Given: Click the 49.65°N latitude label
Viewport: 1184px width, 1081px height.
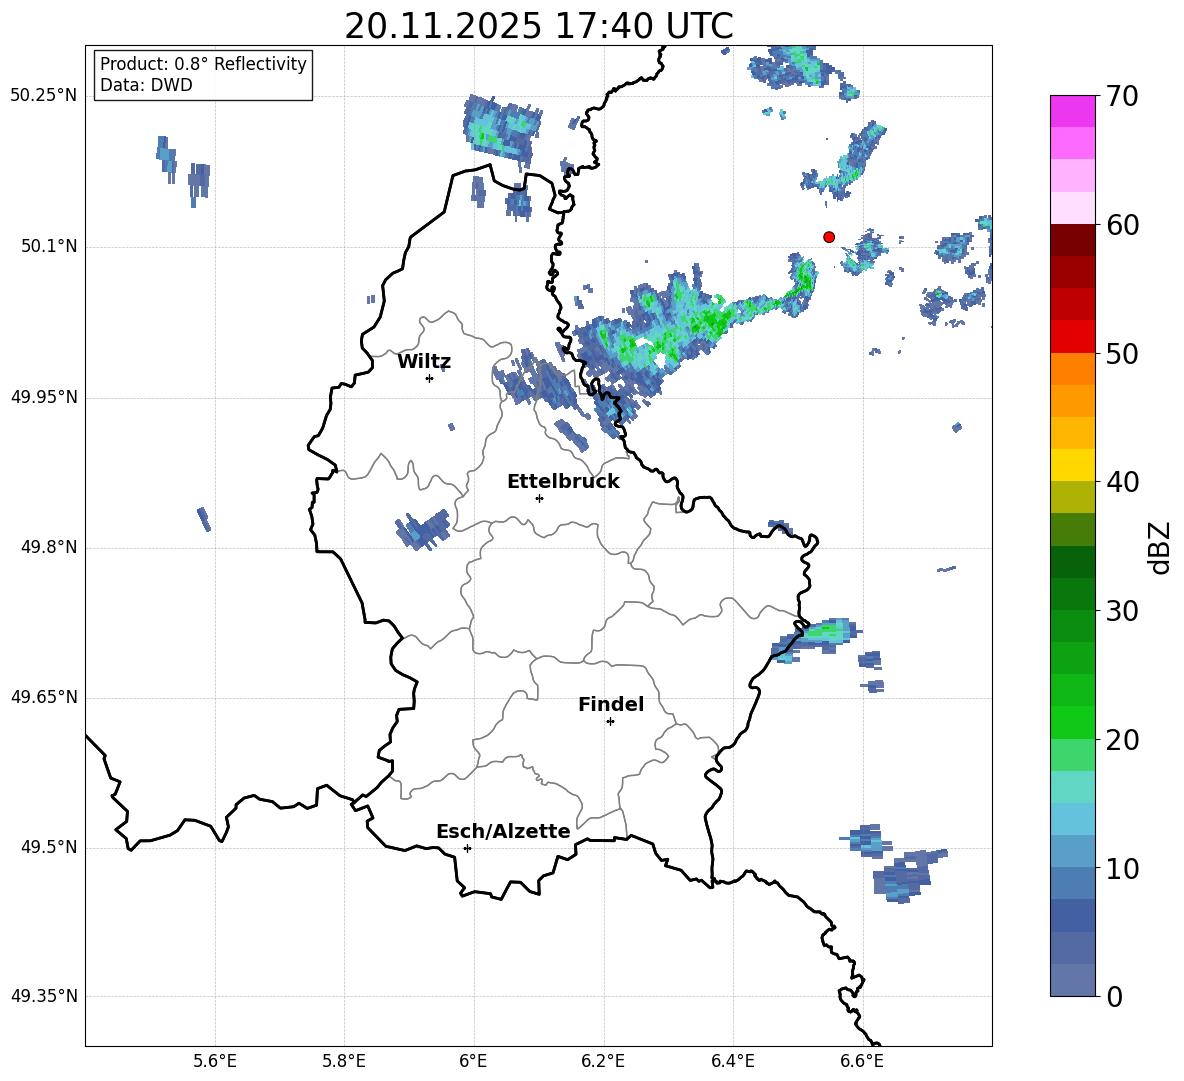Looking at the screenshot, I should click(x=44, y=697).
